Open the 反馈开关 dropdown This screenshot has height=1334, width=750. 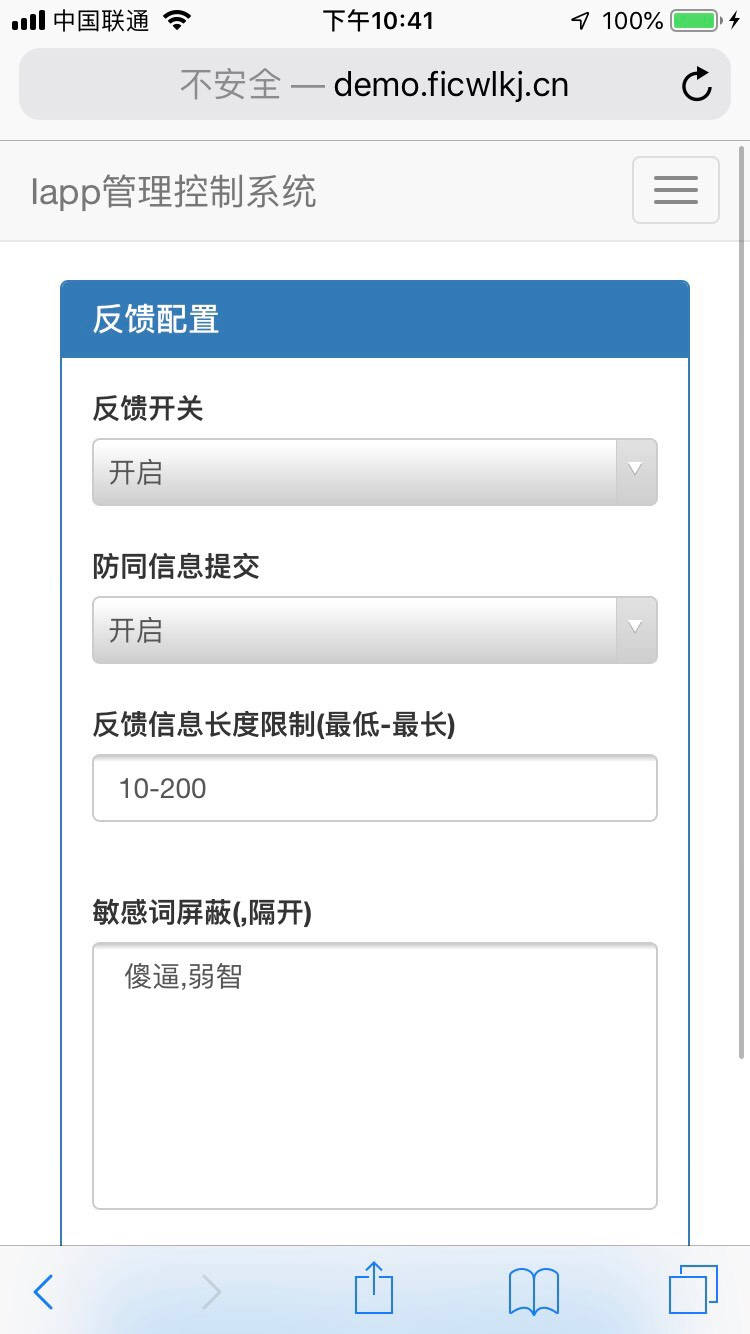(355, 472)
